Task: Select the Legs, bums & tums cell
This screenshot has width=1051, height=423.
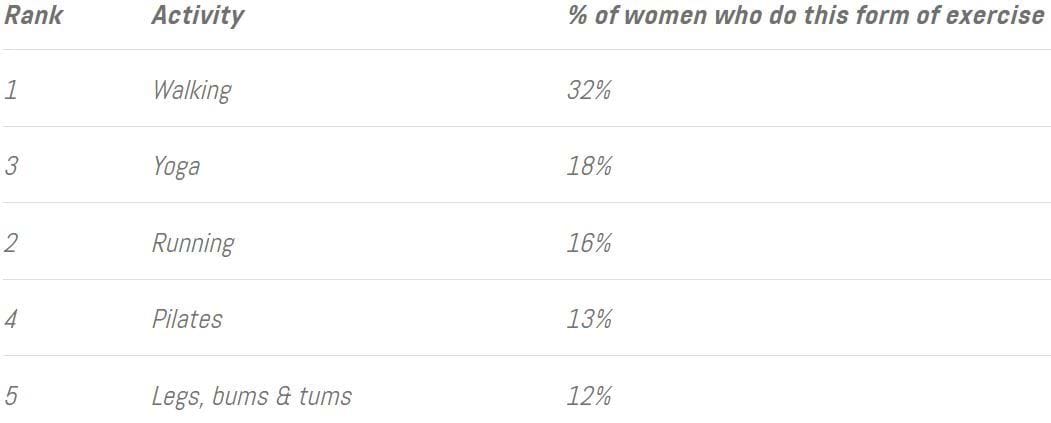Action: click(251, 396)
